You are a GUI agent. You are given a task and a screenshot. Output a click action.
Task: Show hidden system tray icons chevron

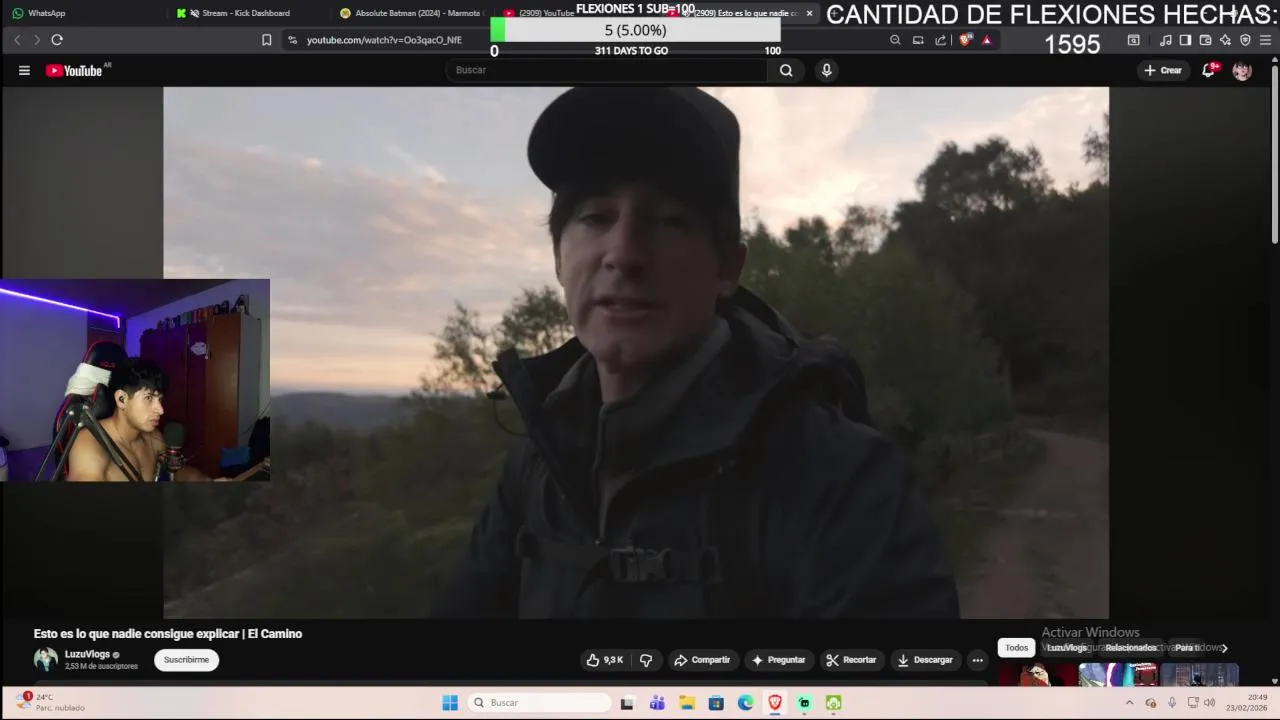[1130, 703]
